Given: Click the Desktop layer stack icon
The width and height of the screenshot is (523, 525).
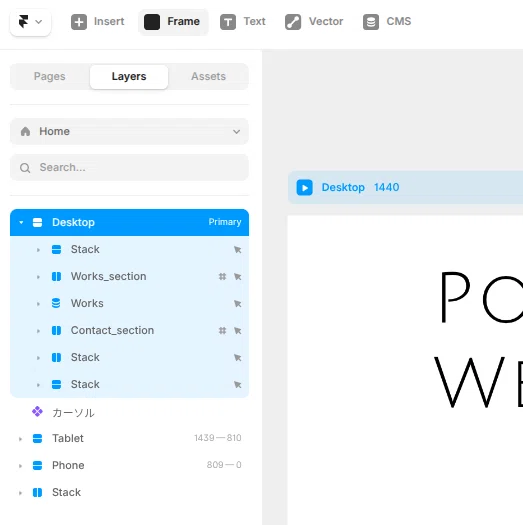Looking at the screenshot, I should (38, 222).
